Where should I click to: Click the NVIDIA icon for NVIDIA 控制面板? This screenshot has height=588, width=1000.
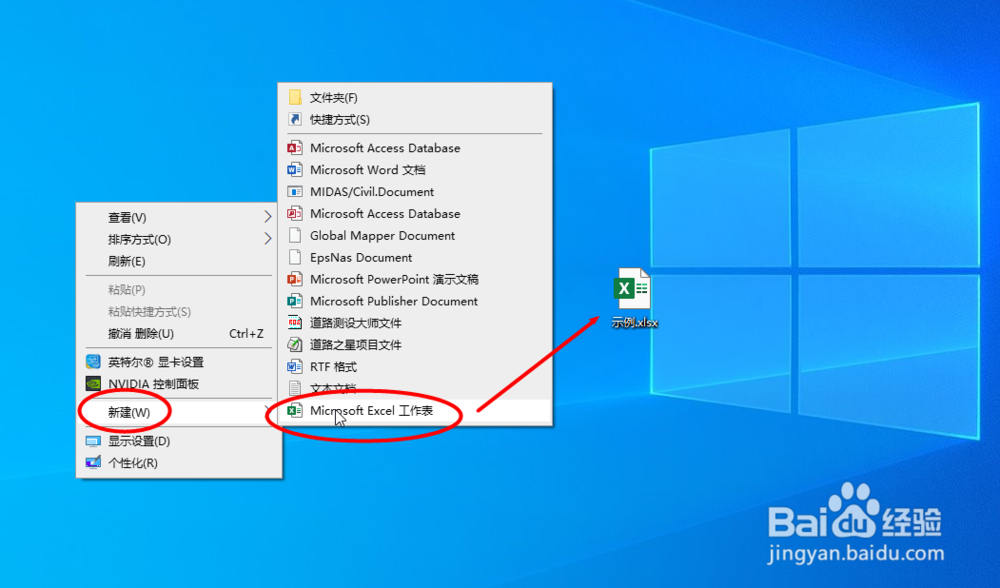[93, 384]
